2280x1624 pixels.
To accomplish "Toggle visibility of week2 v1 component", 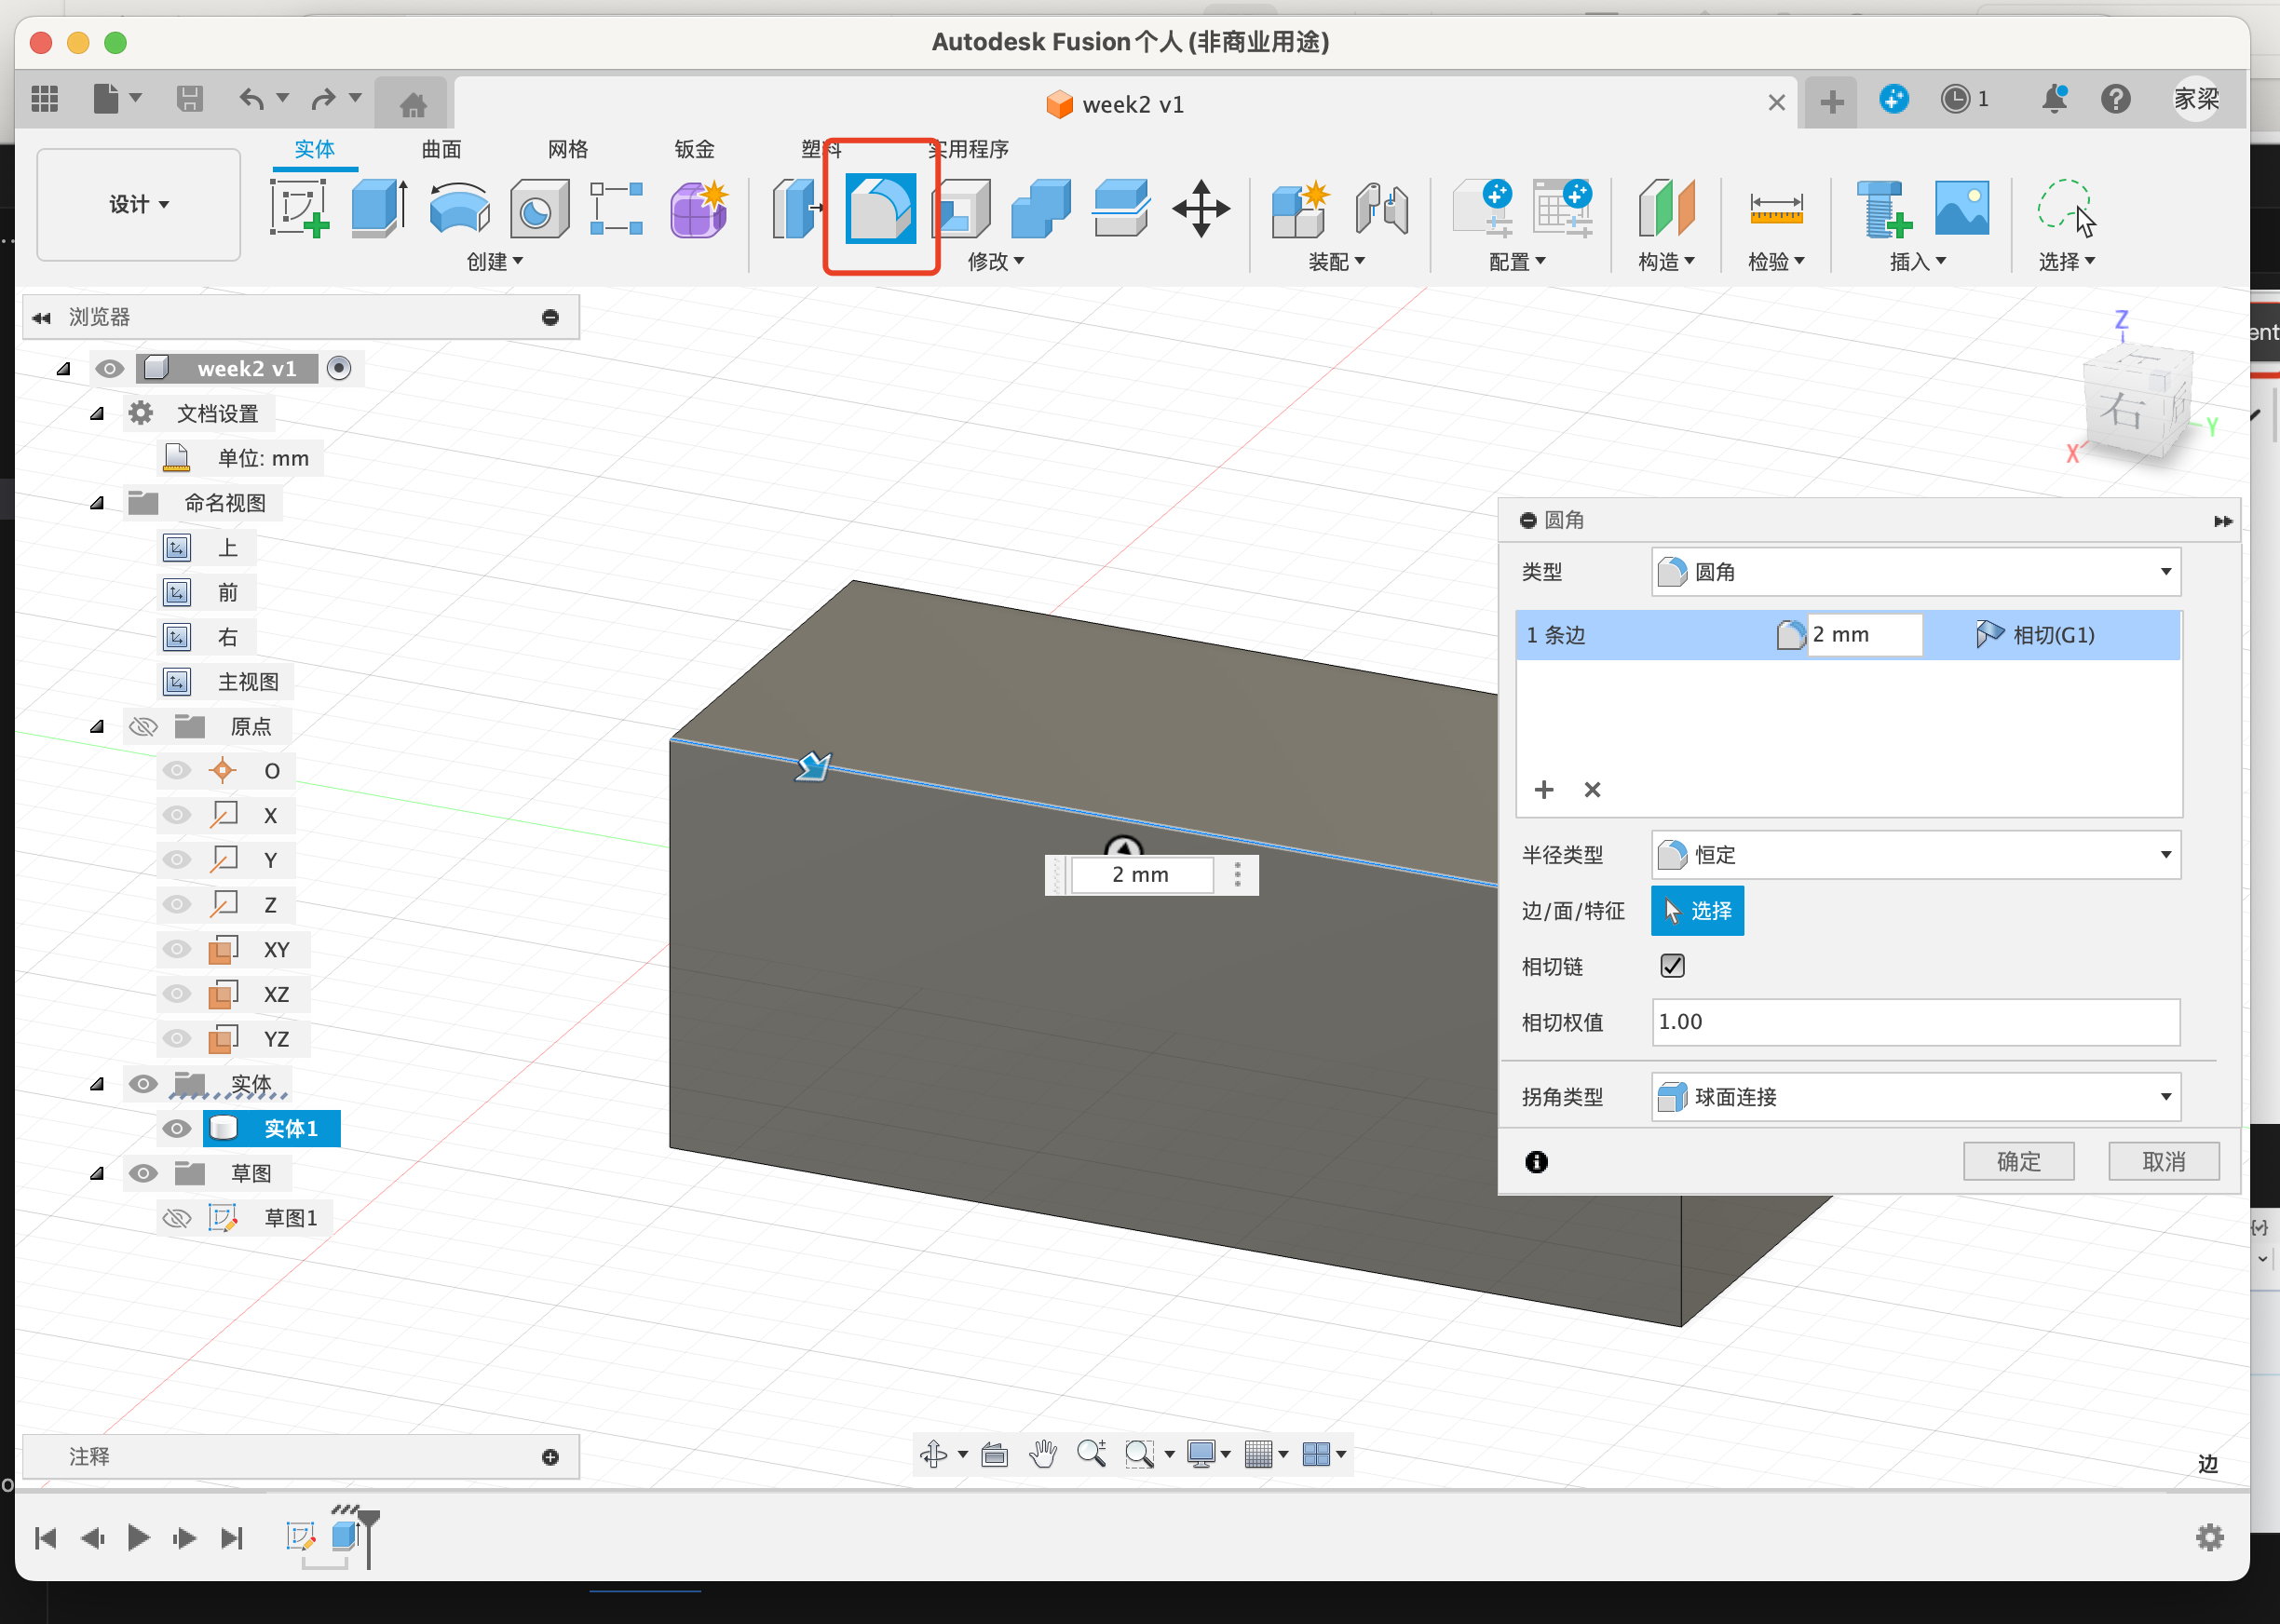I will [x=109, y=369].
